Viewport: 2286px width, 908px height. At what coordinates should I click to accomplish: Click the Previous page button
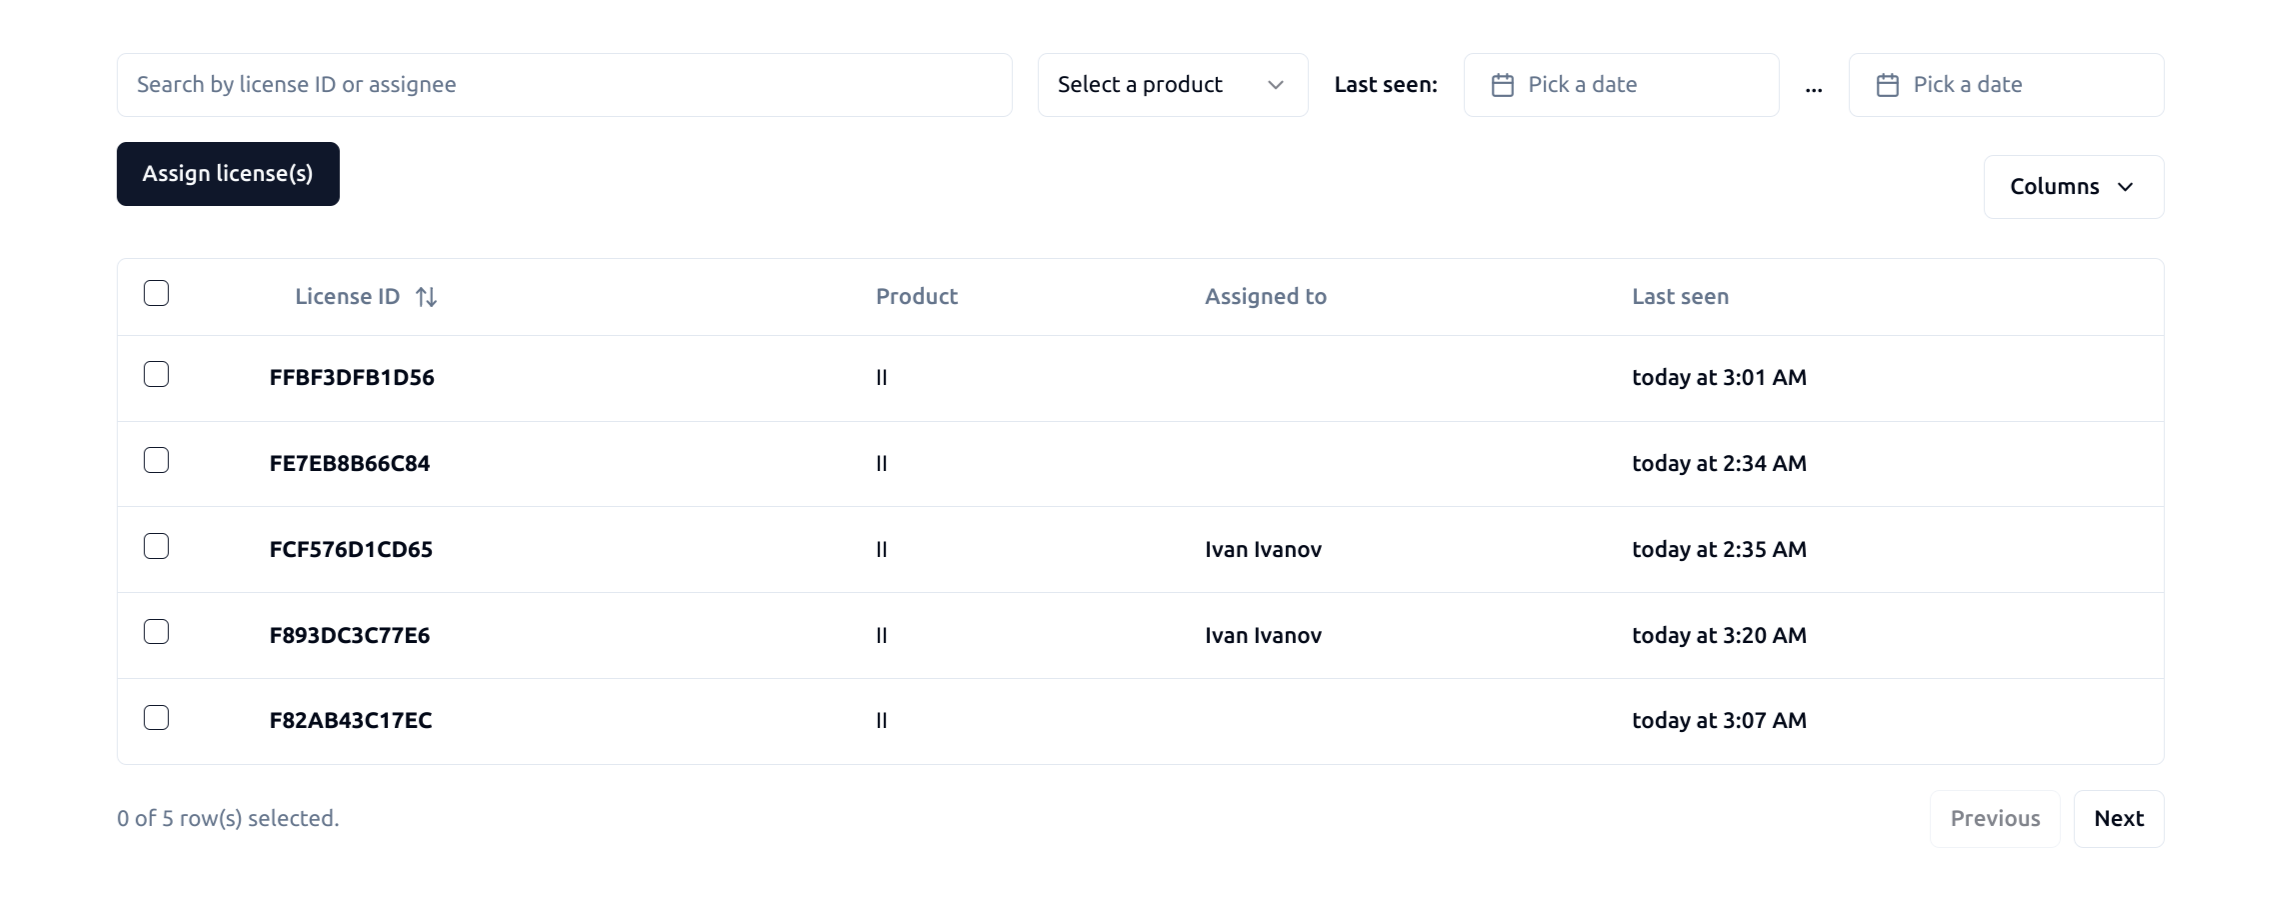[1994, 819]
